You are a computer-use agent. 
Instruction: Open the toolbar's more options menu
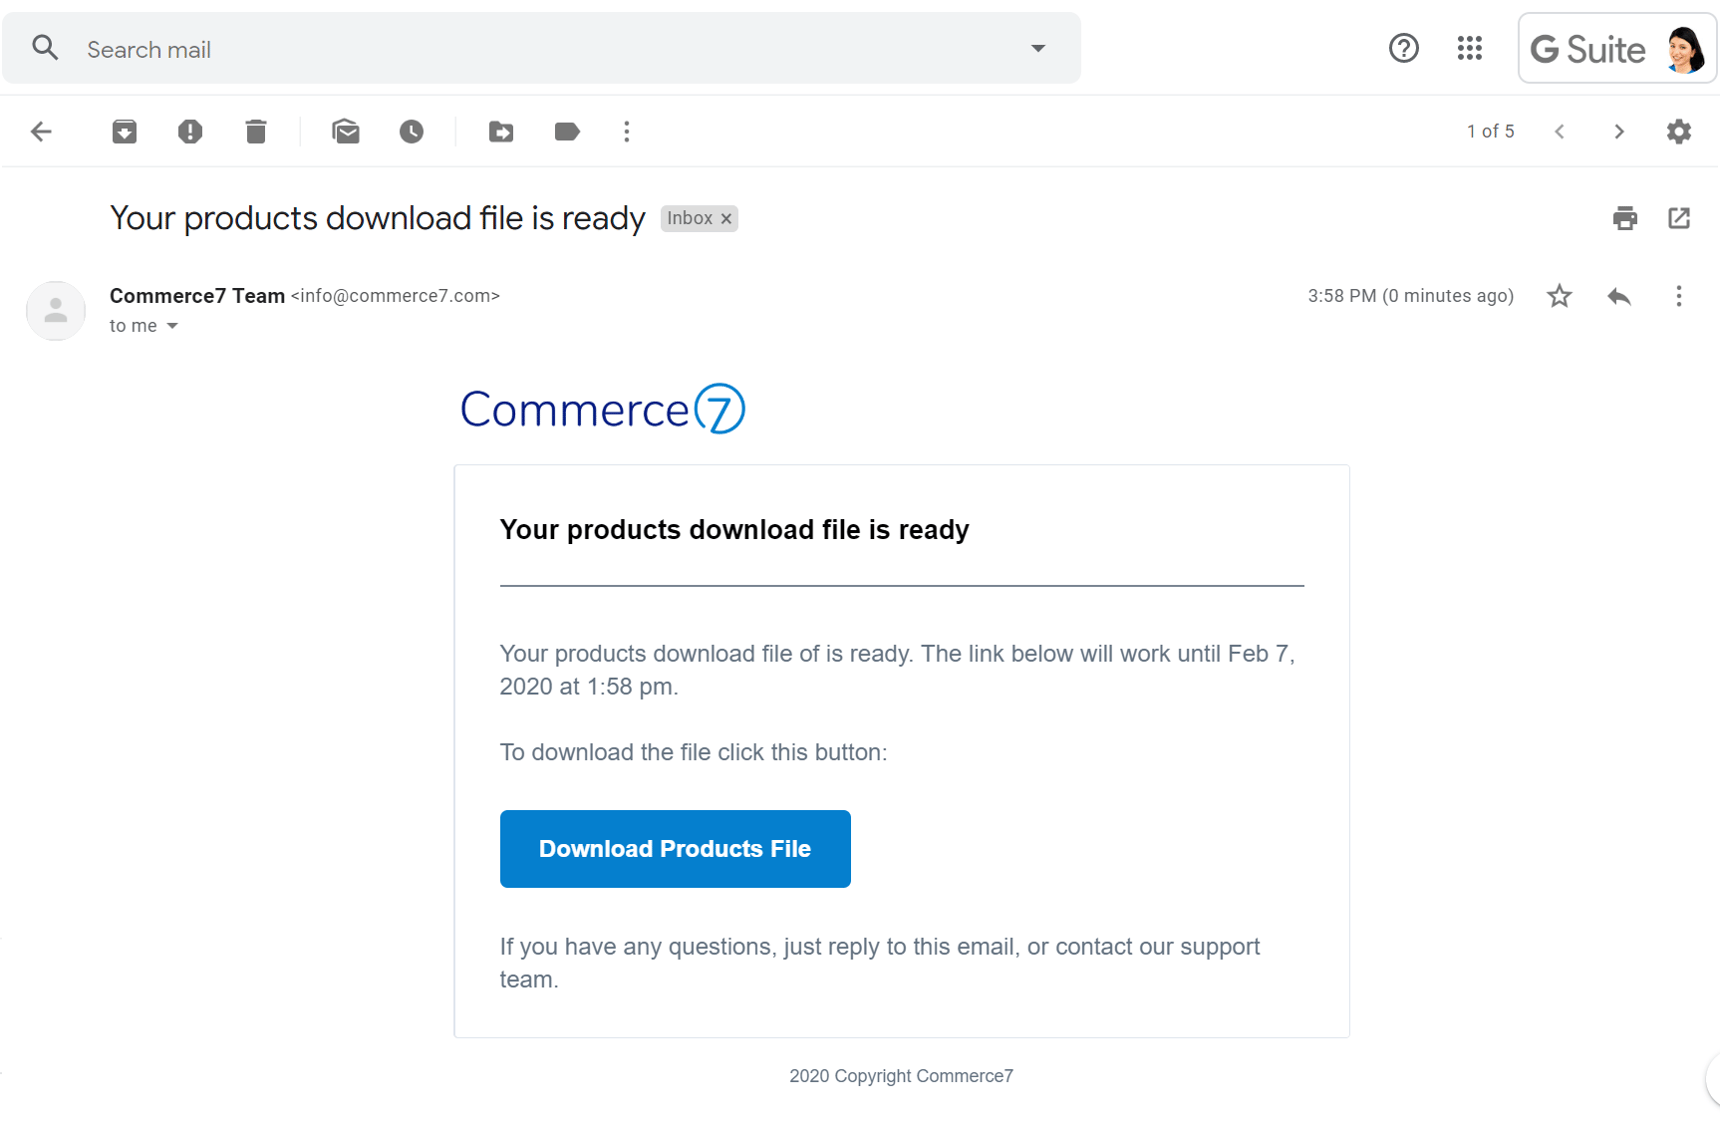[x=627, y=132]
